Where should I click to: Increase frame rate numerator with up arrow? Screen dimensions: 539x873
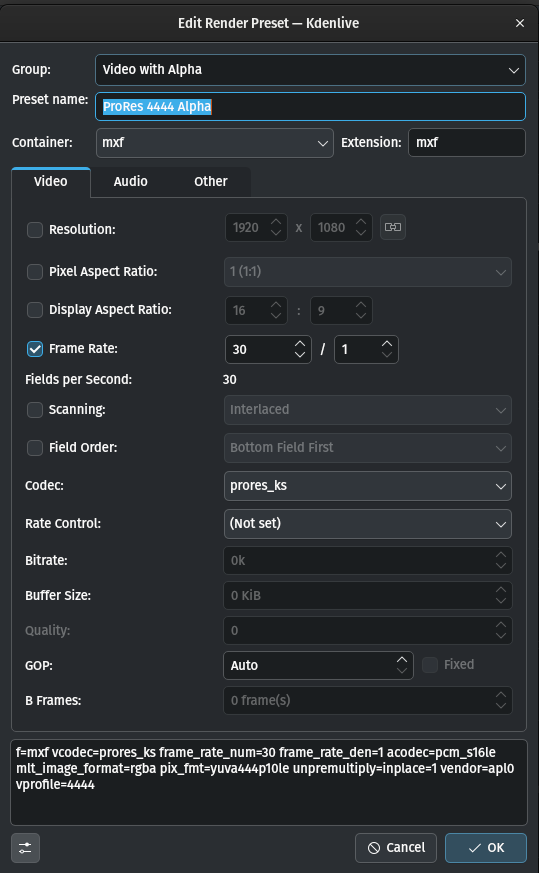click(x=300, y=344)
